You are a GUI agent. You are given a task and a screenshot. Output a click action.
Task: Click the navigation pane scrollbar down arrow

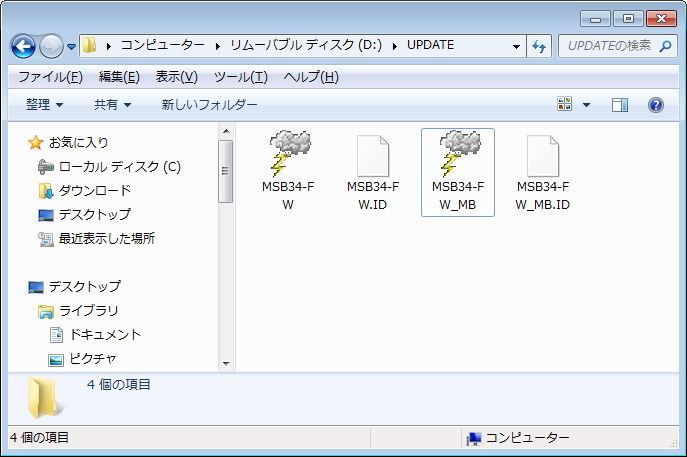[226, 363]
